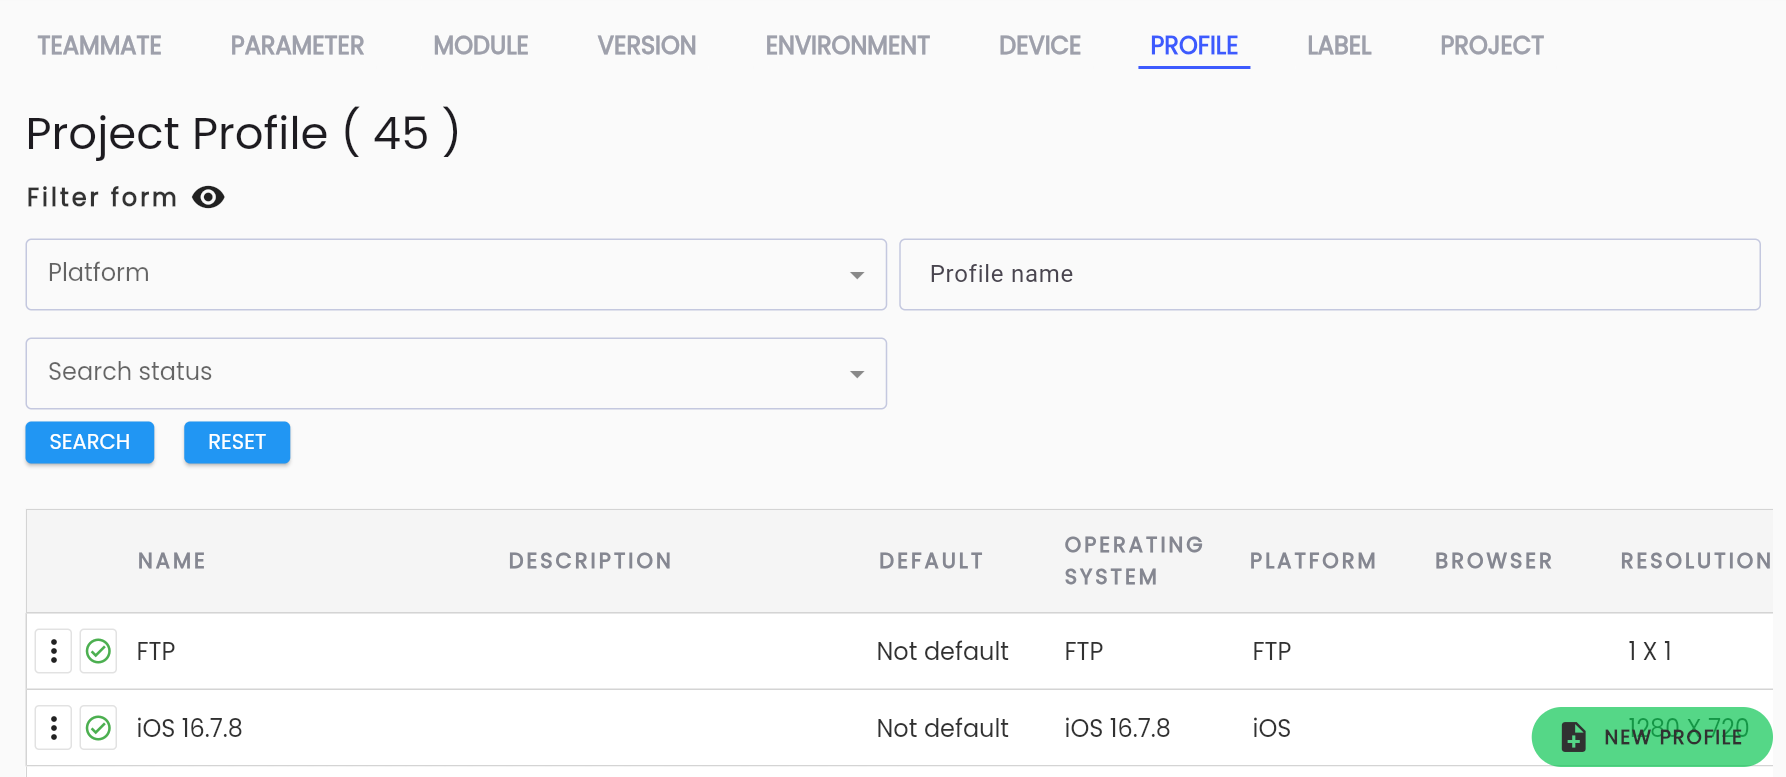Click the DEFAULT column header
Viewport: 1786px width, 777px height.
click(x=932, y=561)
